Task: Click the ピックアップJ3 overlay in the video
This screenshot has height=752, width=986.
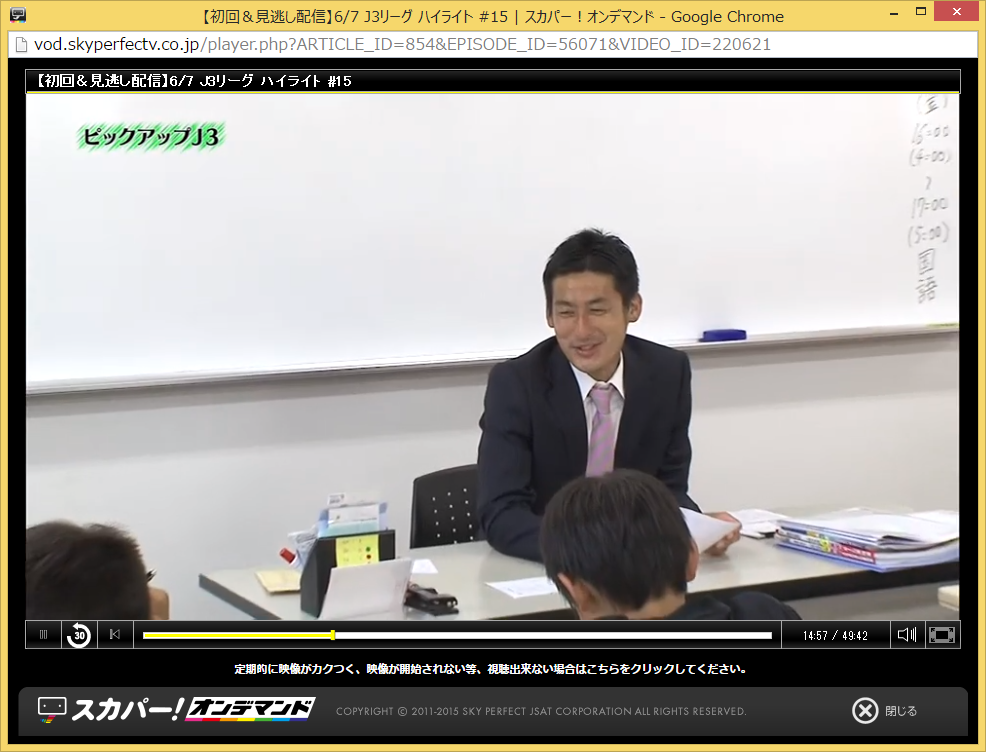Action: [x=153, y=137]
